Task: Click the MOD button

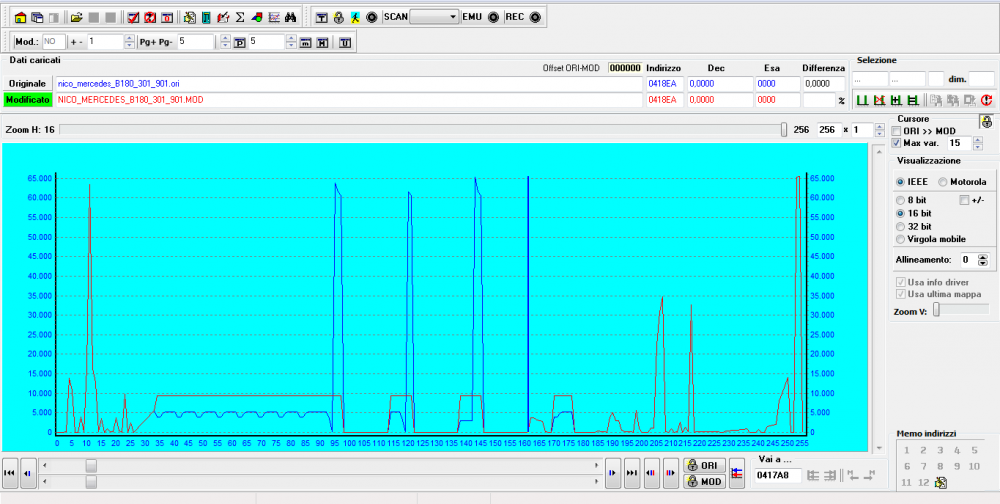Action: 704,481
